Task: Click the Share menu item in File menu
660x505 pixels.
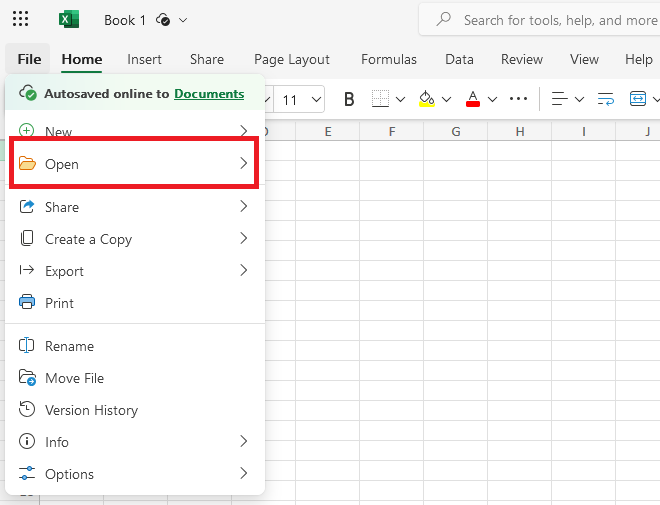Action: coord(135,207)
